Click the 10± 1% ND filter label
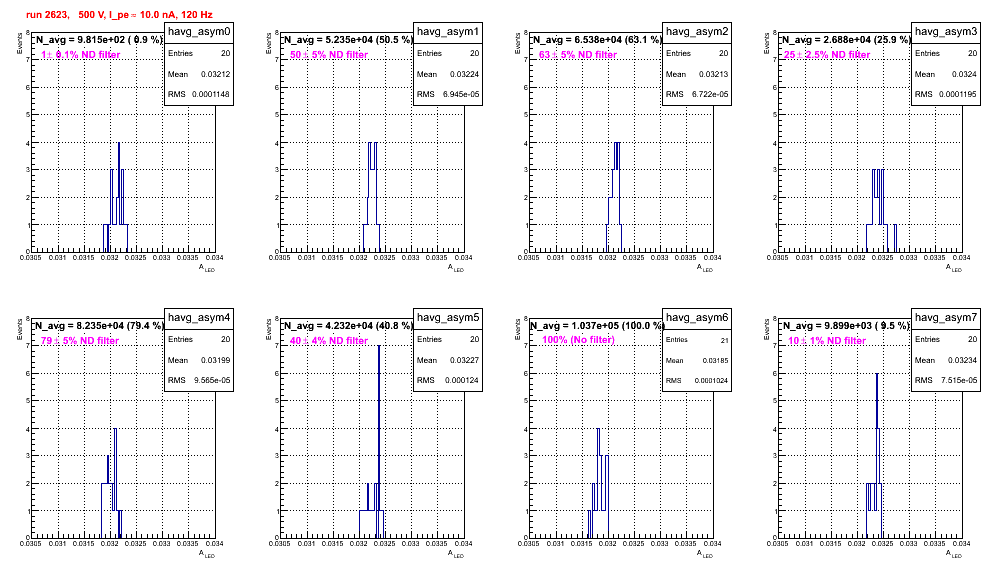 [x=827, y=341]
